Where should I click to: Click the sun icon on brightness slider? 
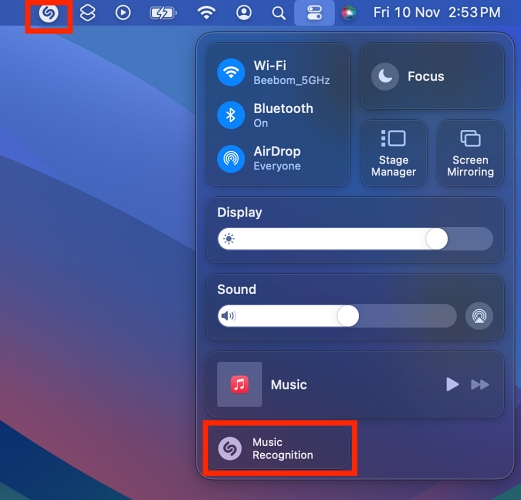pyautogui.click(x=229, y=239)
